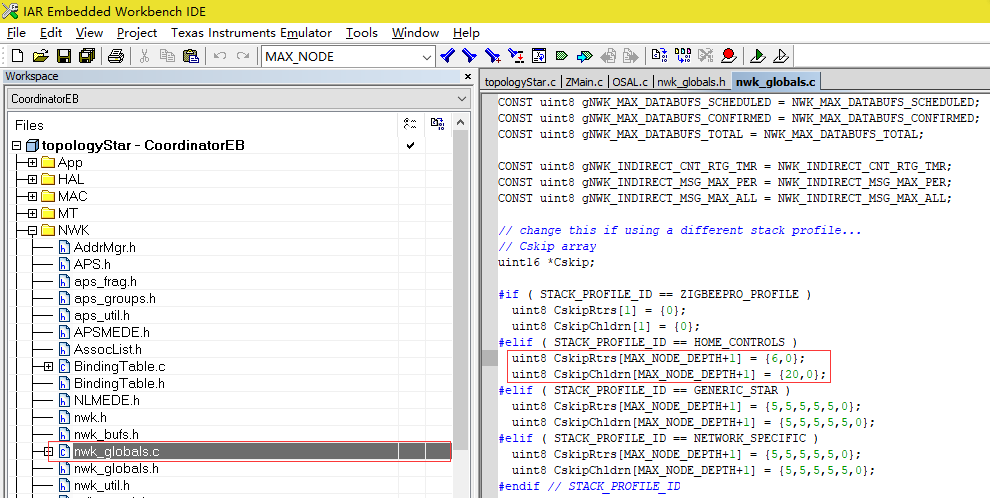Expand the HAL folder
The image size is (990, 498).
pyautogui.click(x=32, y=179)
